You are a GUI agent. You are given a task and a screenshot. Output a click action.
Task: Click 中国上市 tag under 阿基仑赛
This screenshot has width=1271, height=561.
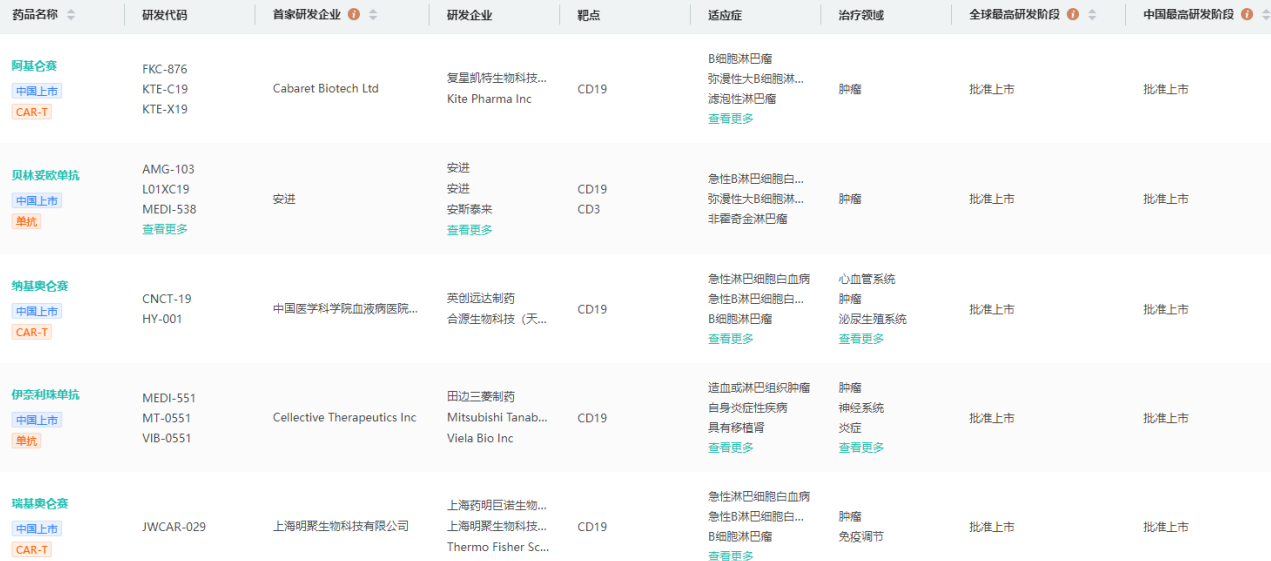click(x=37, y=91)
